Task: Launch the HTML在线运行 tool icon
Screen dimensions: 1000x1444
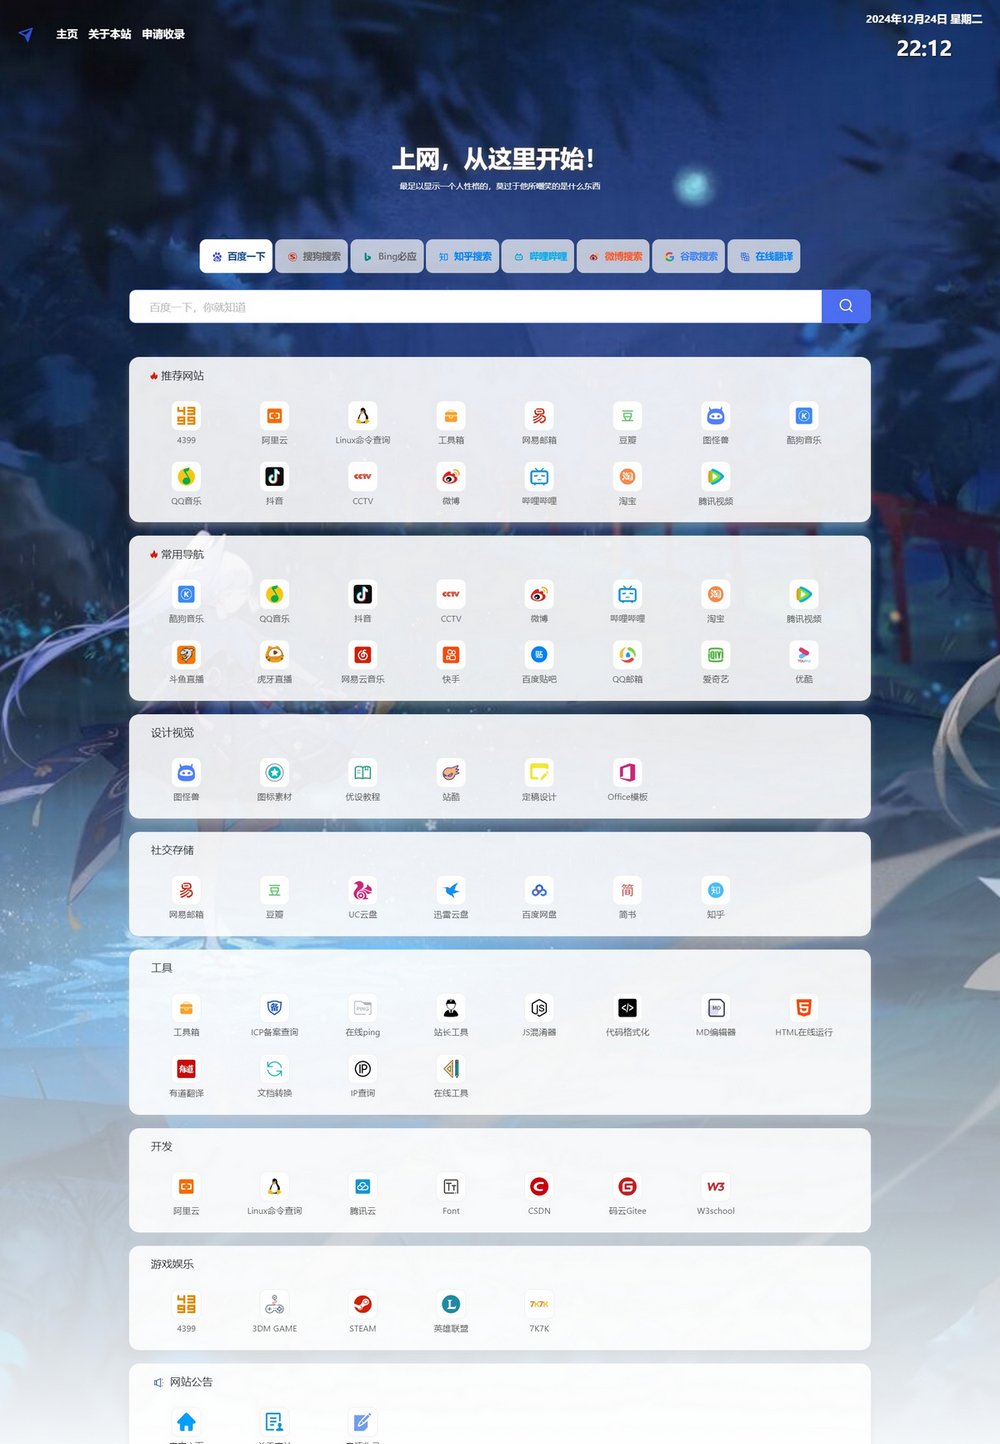Action: (803, 1008)
